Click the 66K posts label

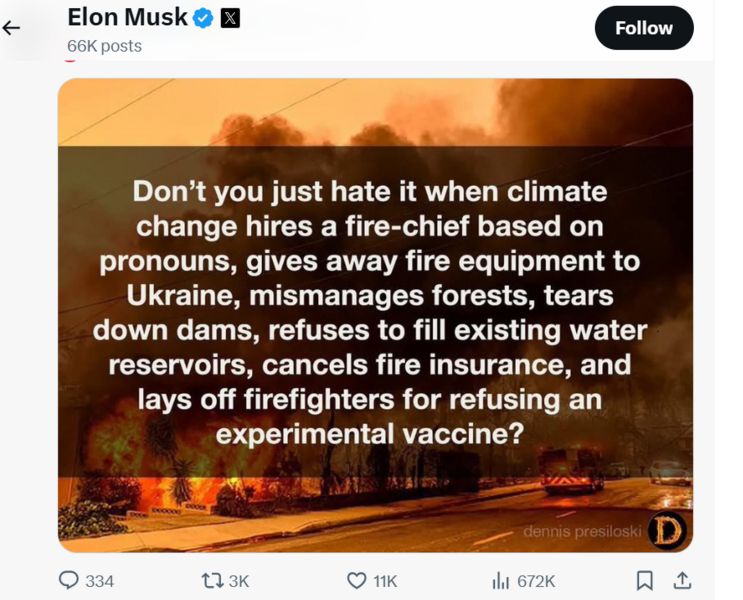click(104, 46)
